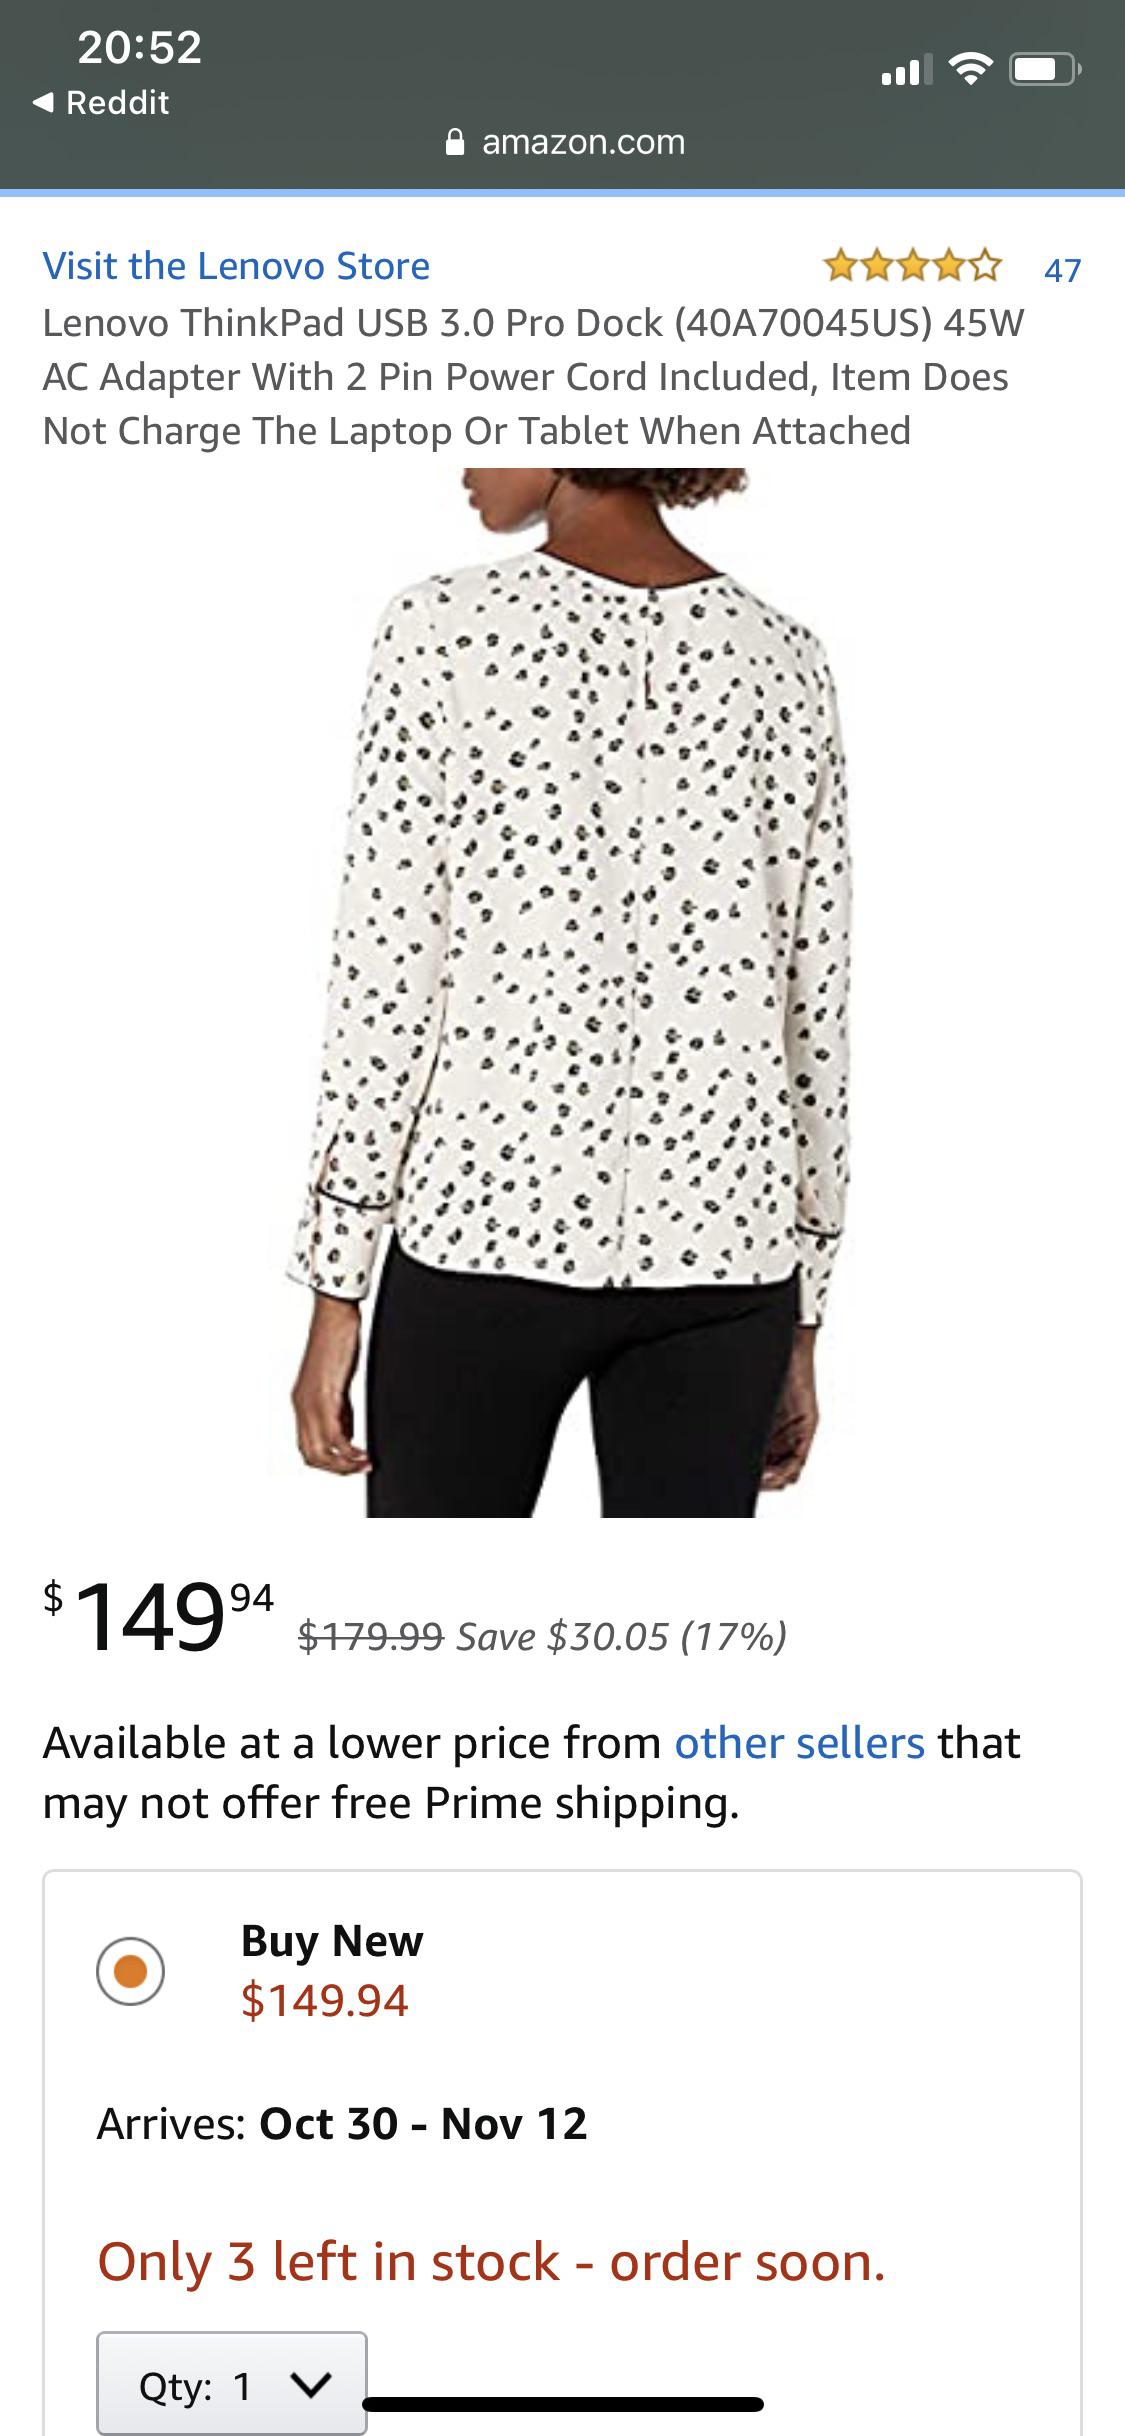Tap the Lenovo ThinkPad USB 3.0 product title

(x=534, y=377)
